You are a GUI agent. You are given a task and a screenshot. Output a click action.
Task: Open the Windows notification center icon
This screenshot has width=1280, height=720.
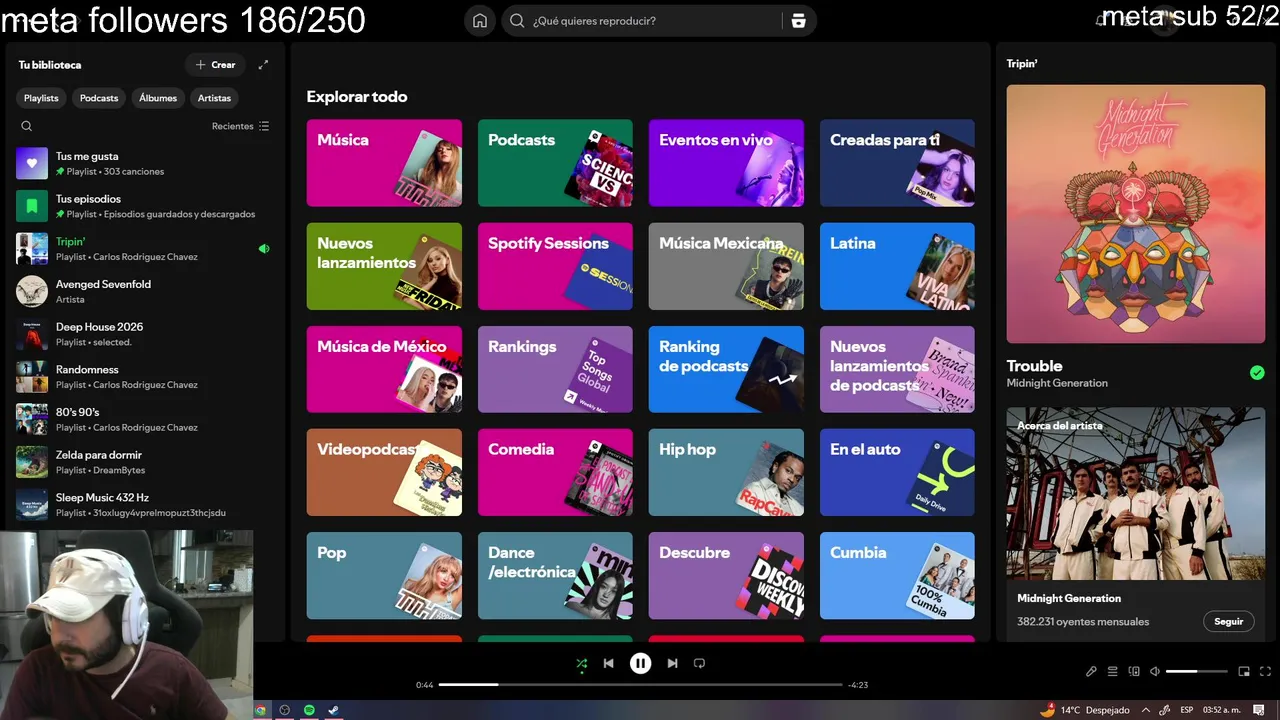1260,710
